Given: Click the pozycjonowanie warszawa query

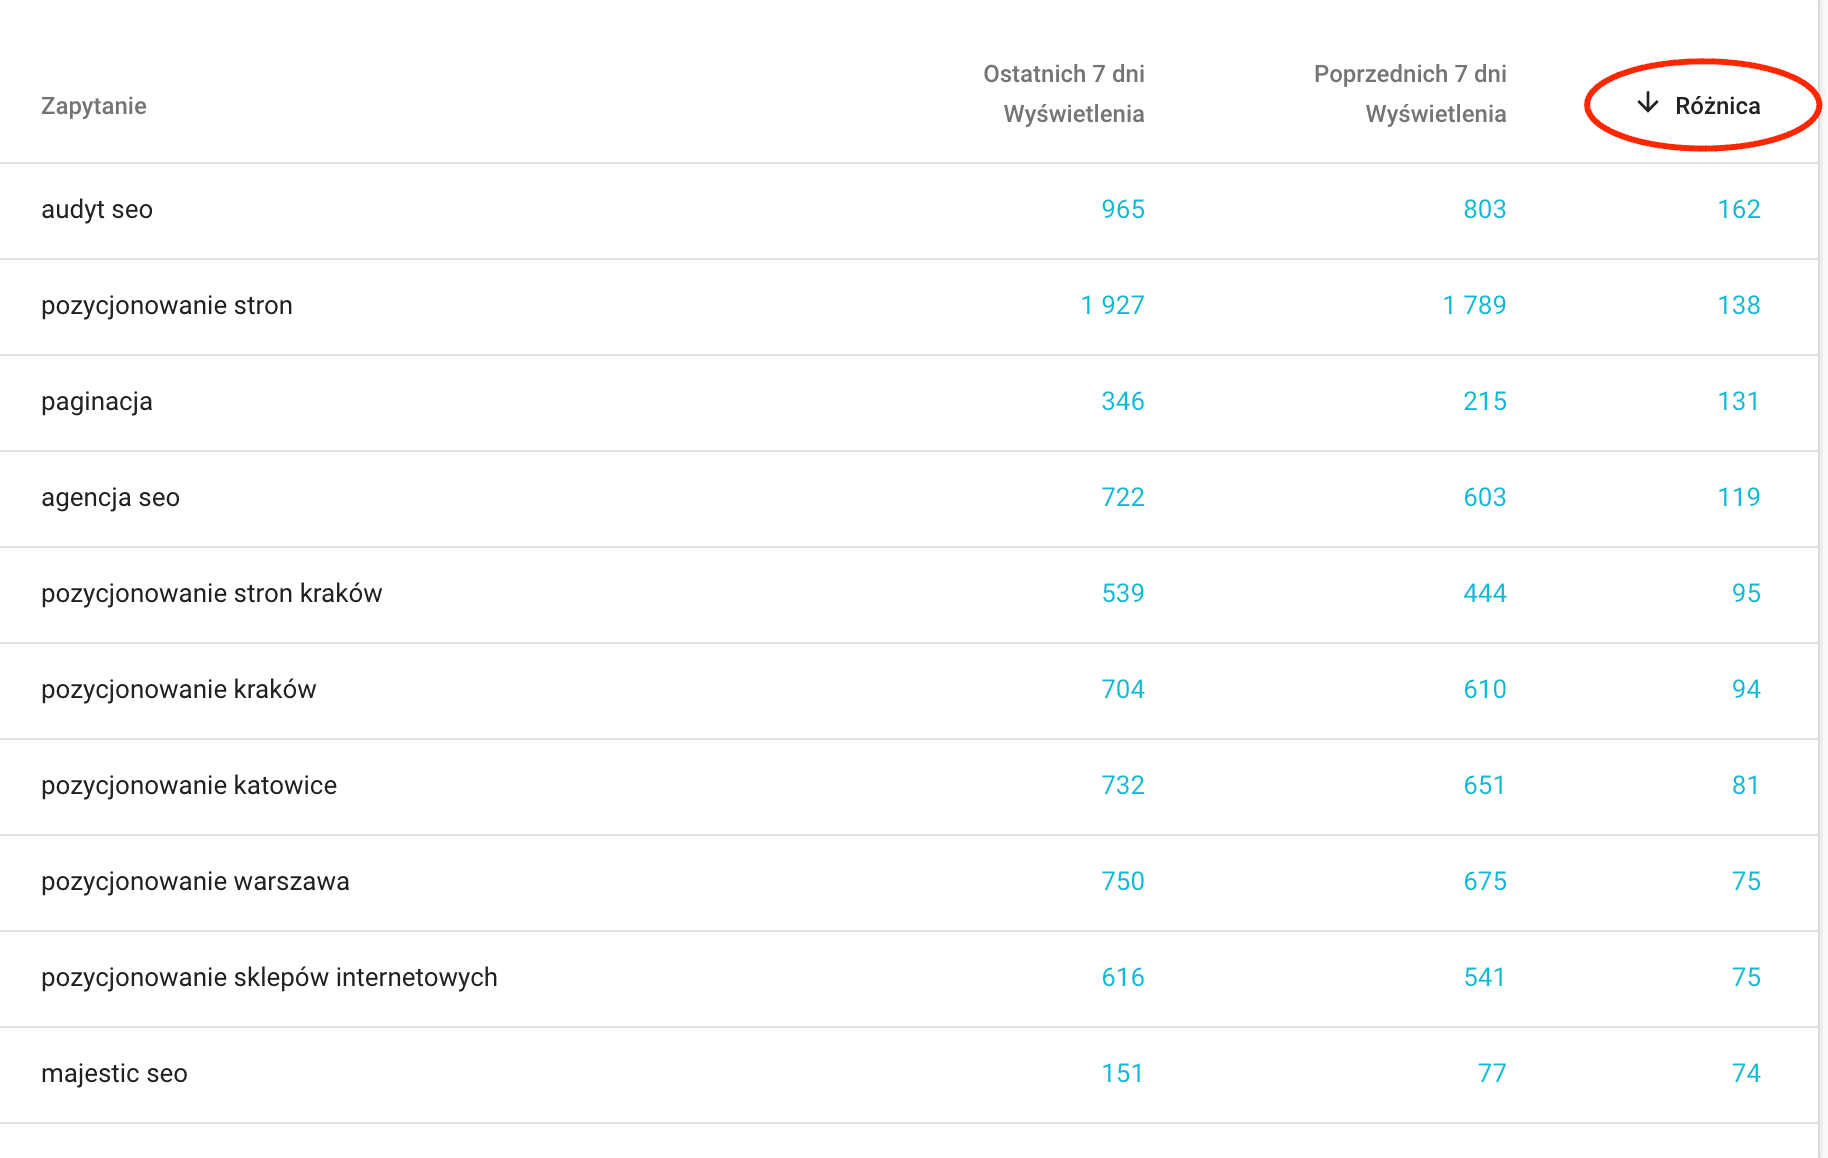Looking at the screenshot, I should pyautogui.click(x=196, y=882).
